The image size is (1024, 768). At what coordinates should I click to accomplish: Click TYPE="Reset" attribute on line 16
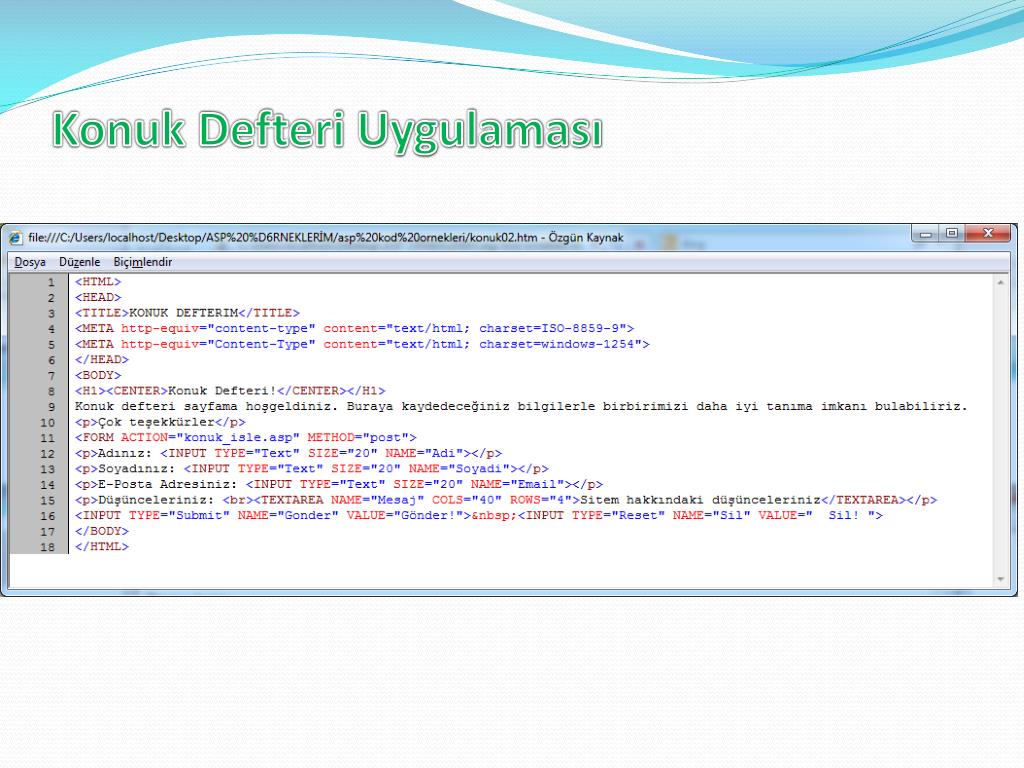tap(618, 516)
